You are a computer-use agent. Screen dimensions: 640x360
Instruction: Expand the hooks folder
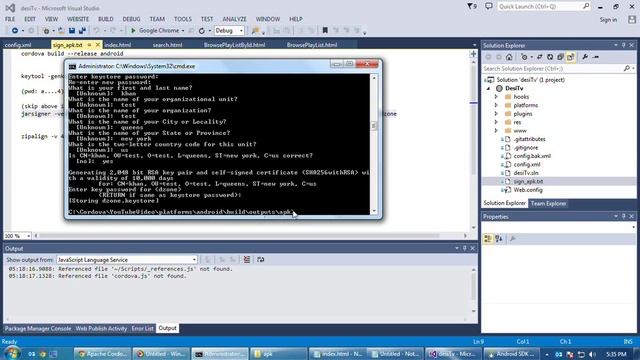coord(496,97)
